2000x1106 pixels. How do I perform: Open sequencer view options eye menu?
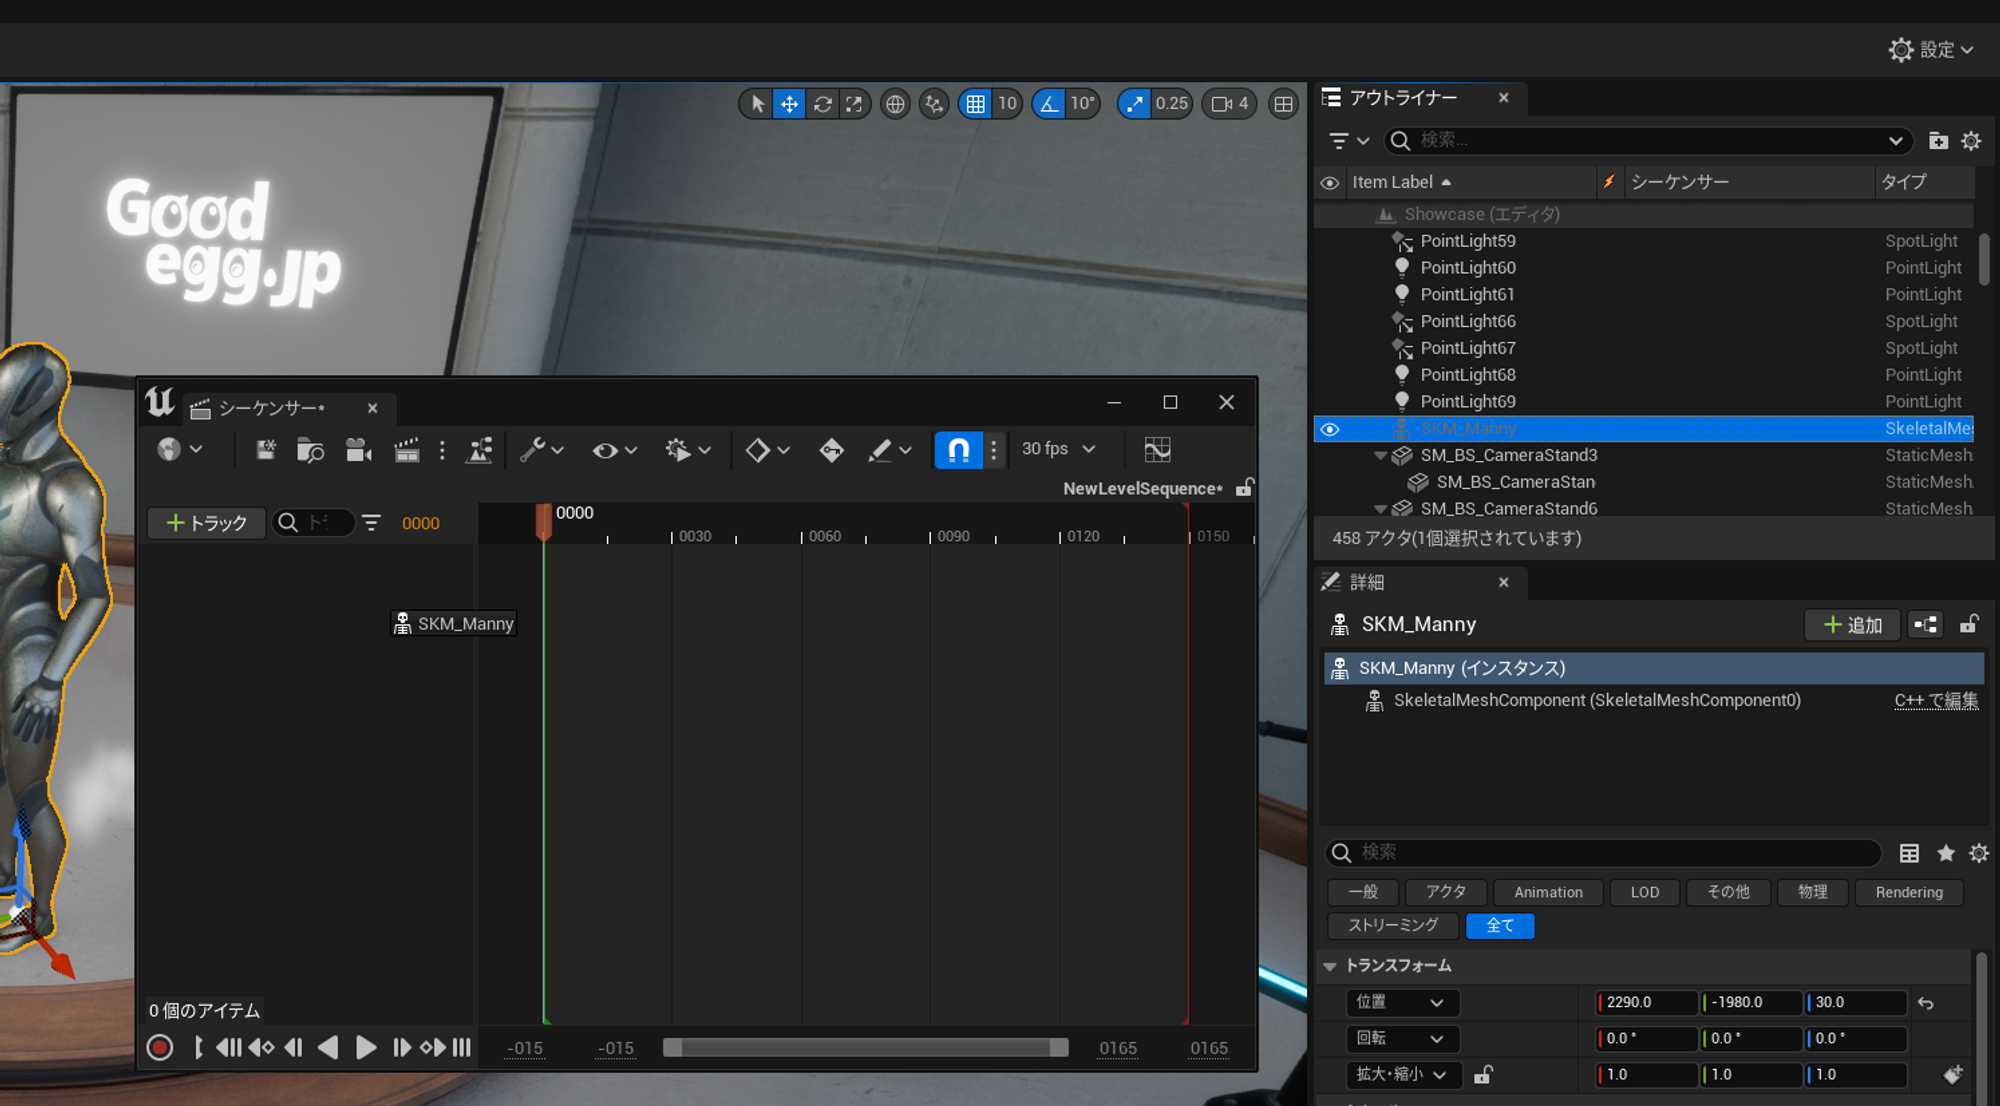pos(614,450)
